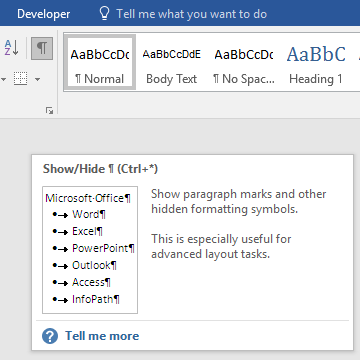Apply the Normal style
This screenshot has width=360, height=360.
100,62
